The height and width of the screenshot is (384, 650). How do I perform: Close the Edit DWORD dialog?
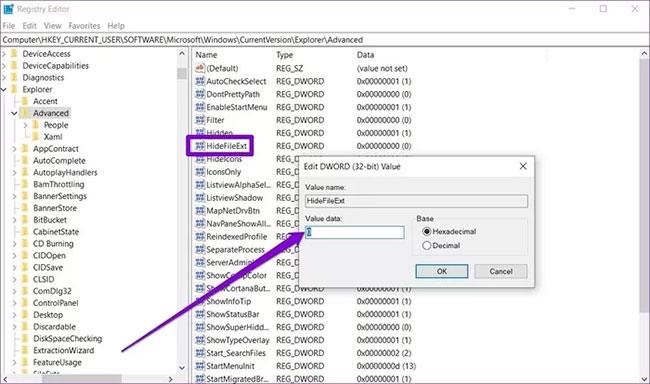(523, 166)
